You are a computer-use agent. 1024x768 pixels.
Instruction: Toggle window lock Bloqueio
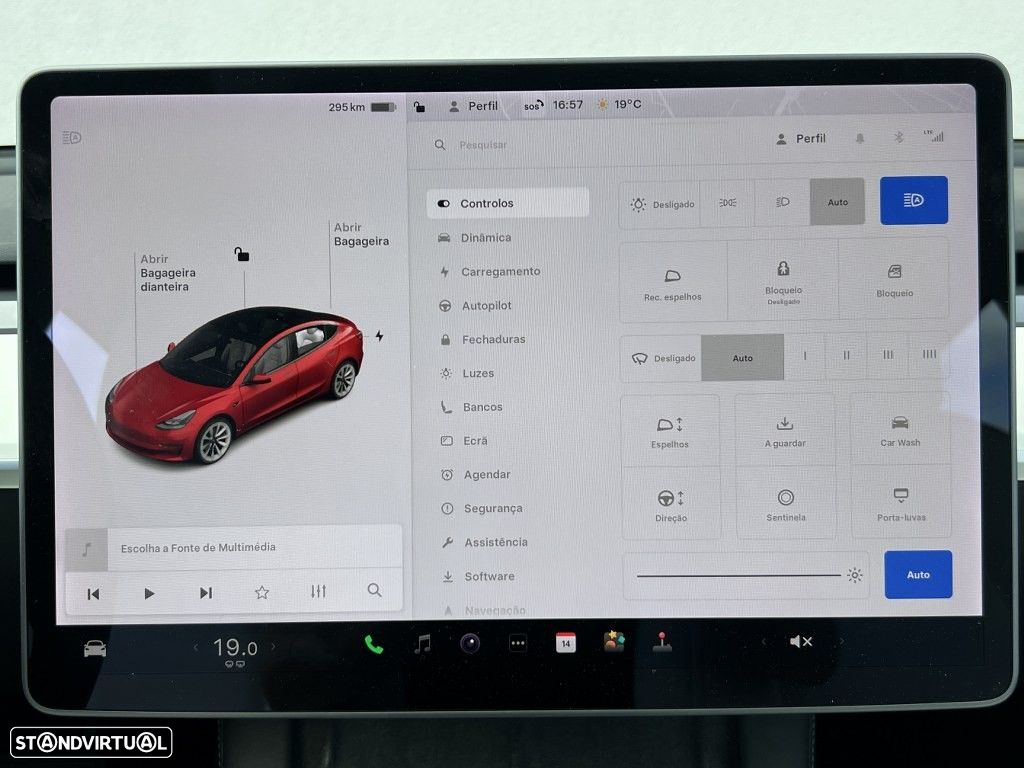click(x=894, y=279)
